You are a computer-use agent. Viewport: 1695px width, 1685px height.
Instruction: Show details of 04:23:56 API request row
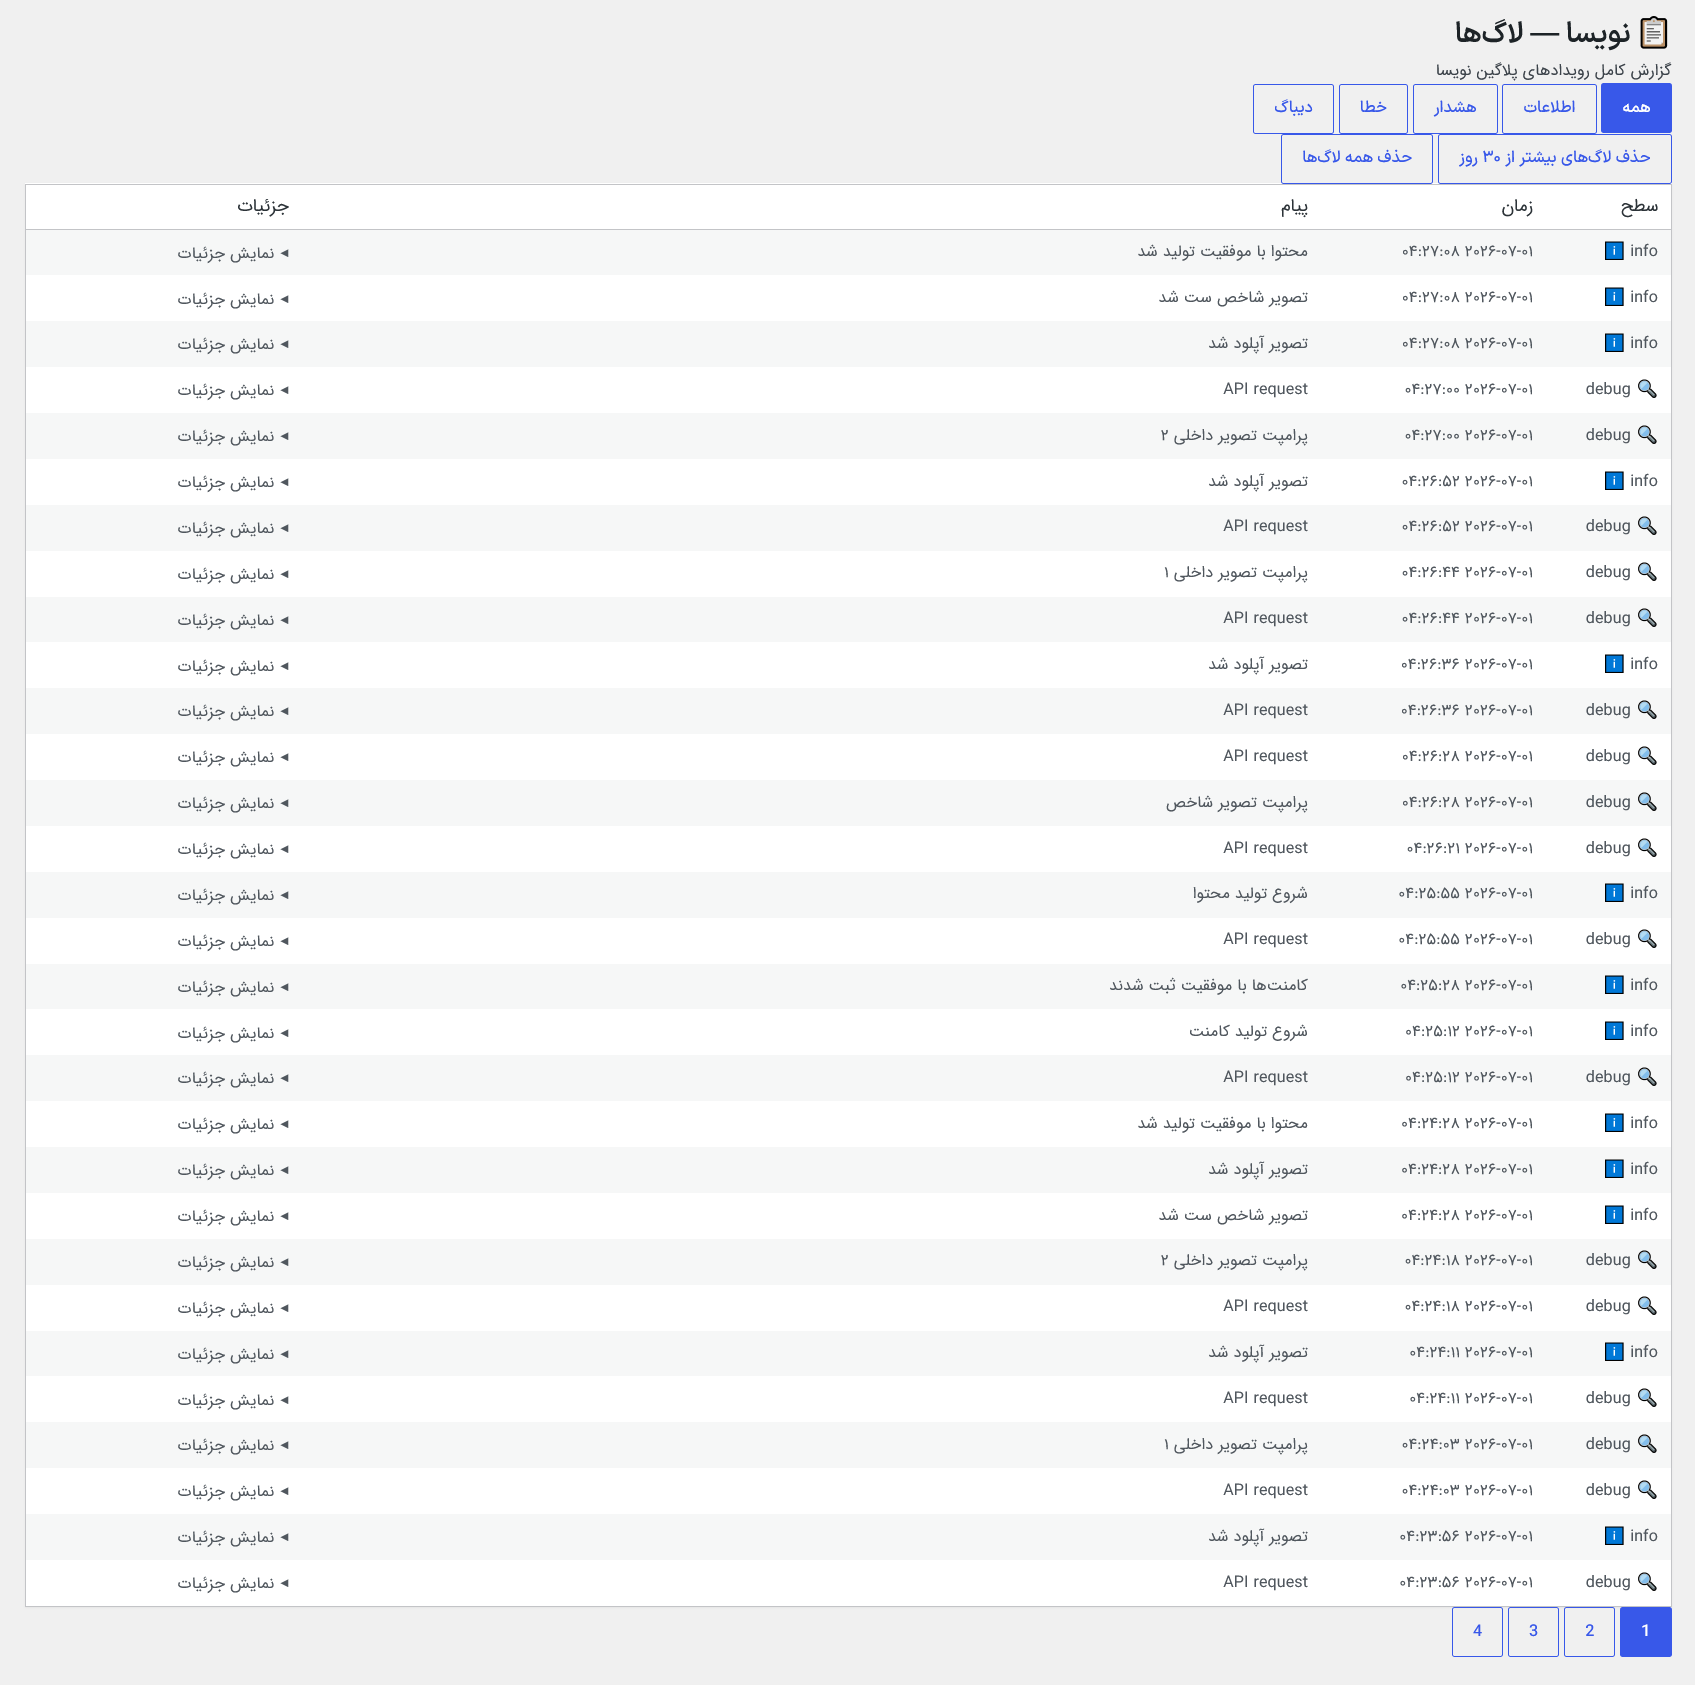(233, 1583)
